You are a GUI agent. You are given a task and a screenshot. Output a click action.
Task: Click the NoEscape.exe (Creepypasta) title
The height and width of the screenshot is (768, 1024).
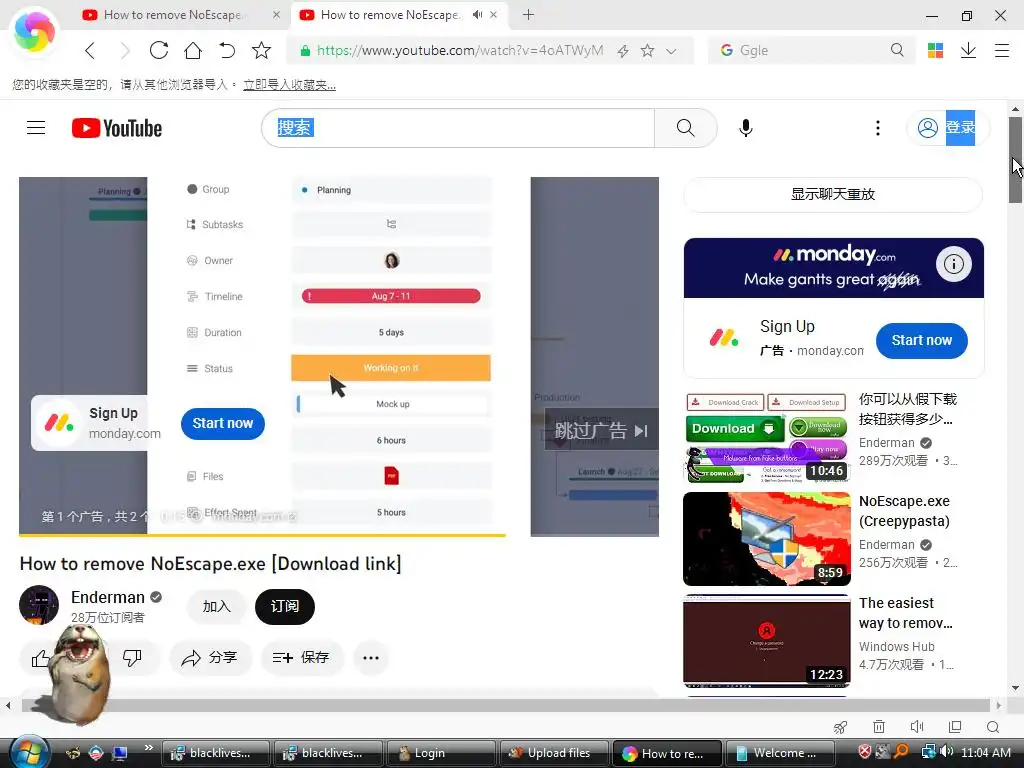[x=904, y=511]
